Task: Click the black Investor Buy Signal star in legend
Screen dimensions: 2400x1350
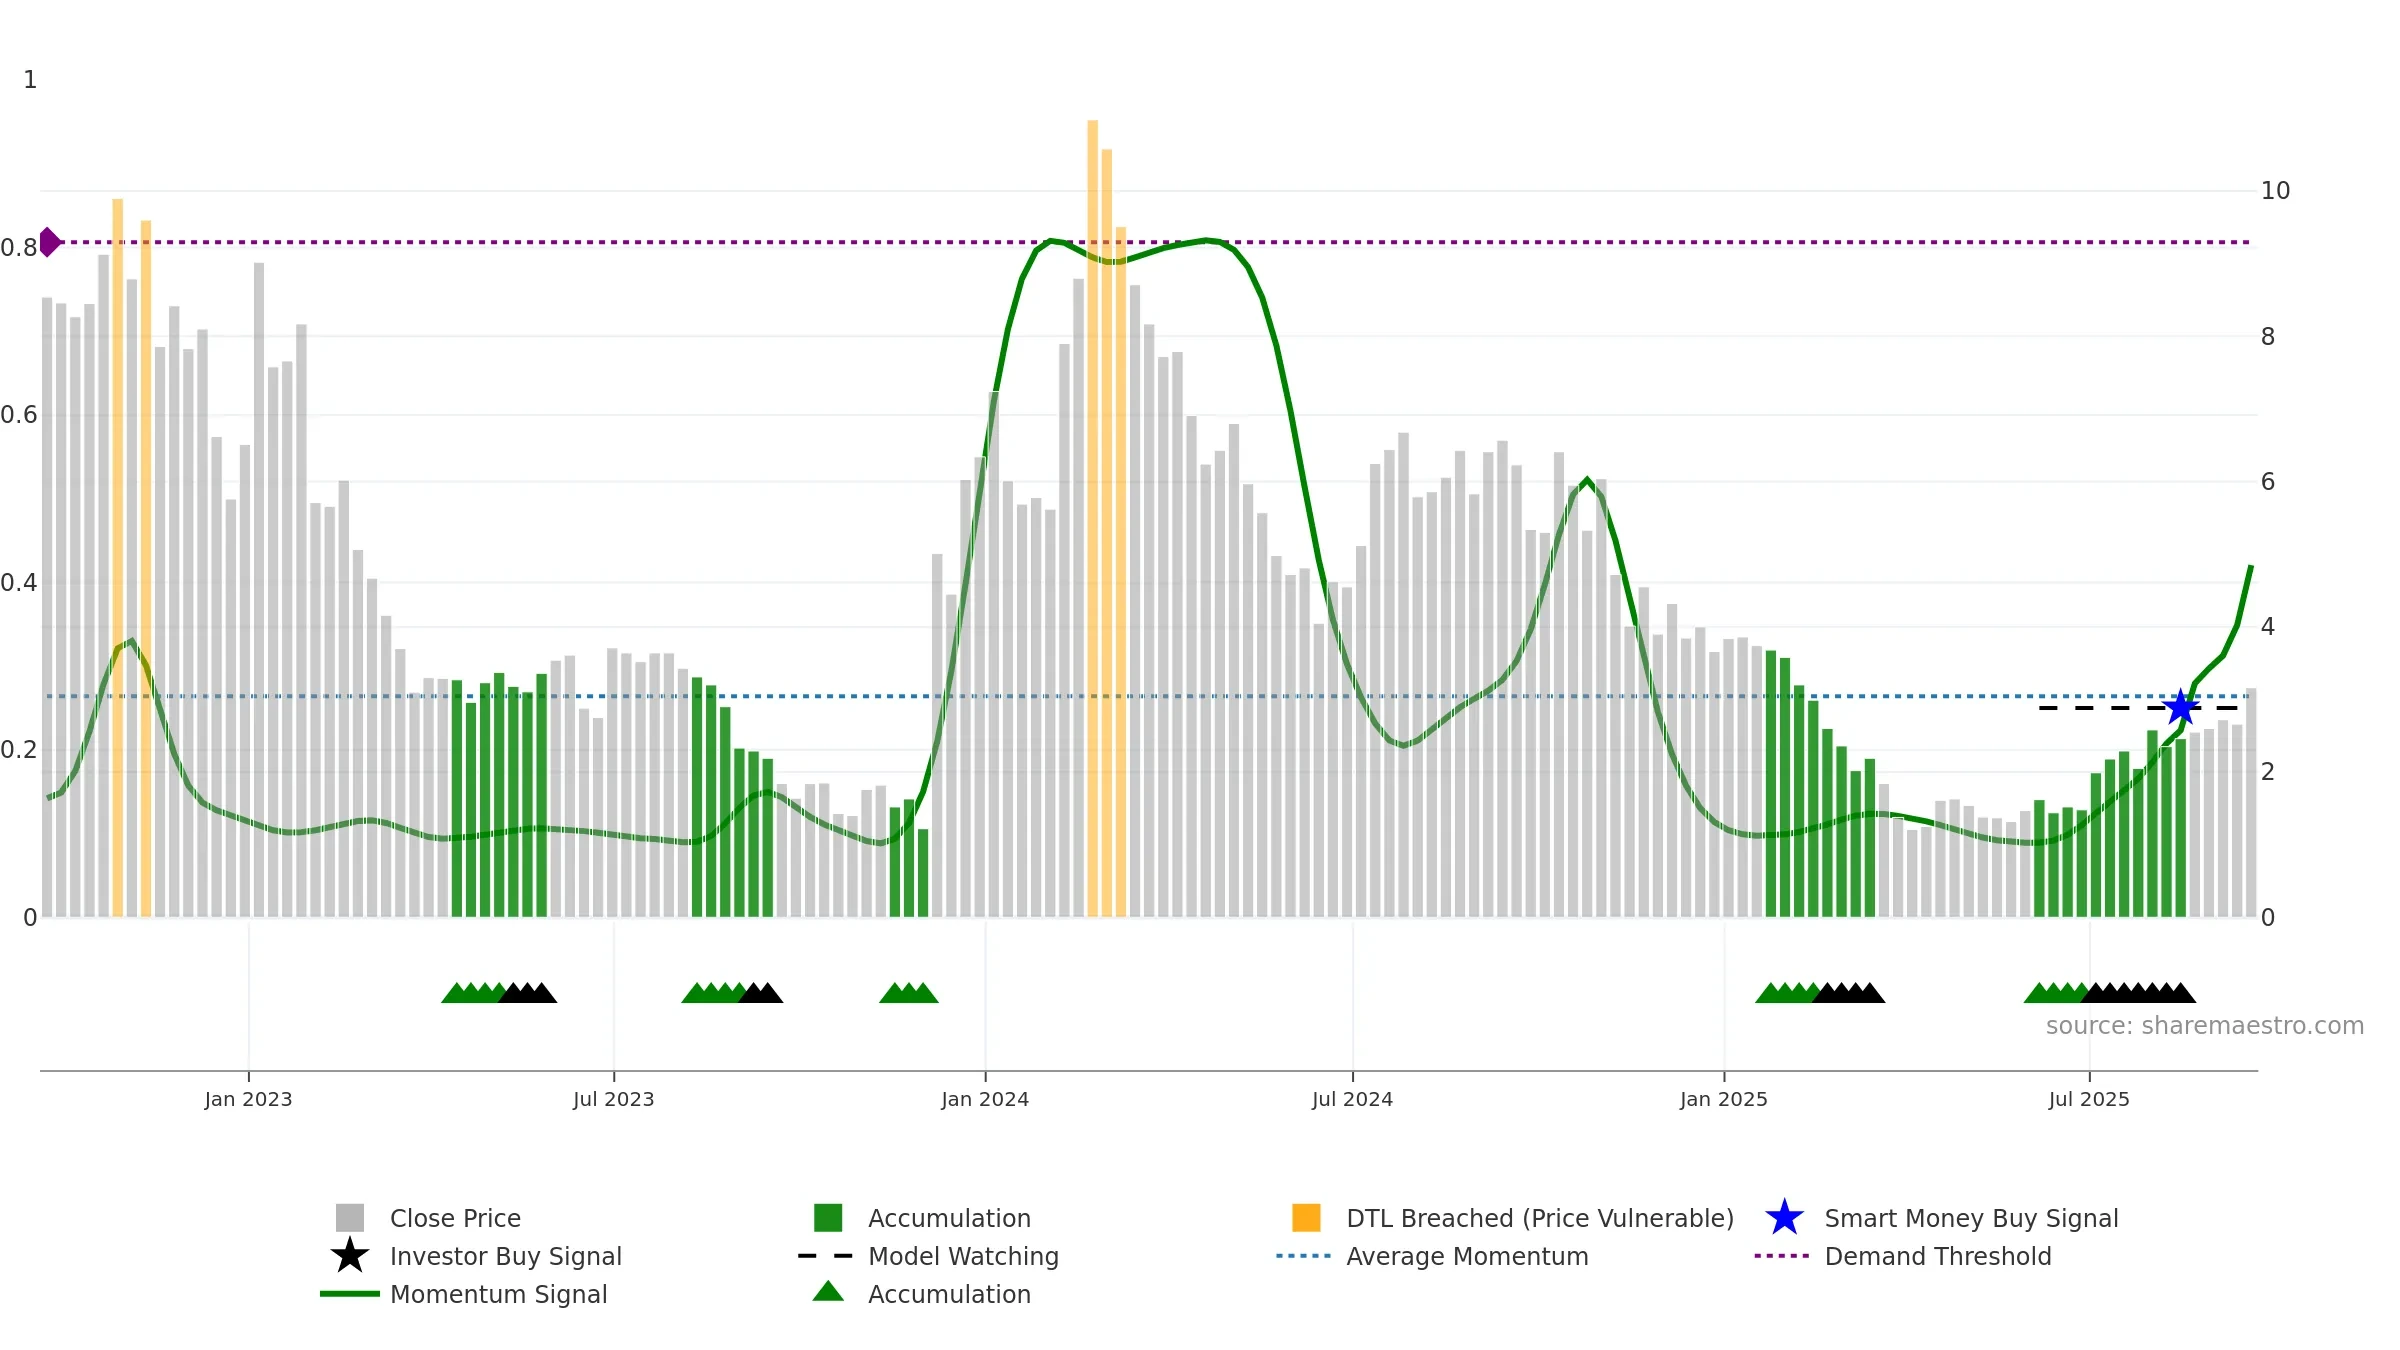Action: 350,1256
